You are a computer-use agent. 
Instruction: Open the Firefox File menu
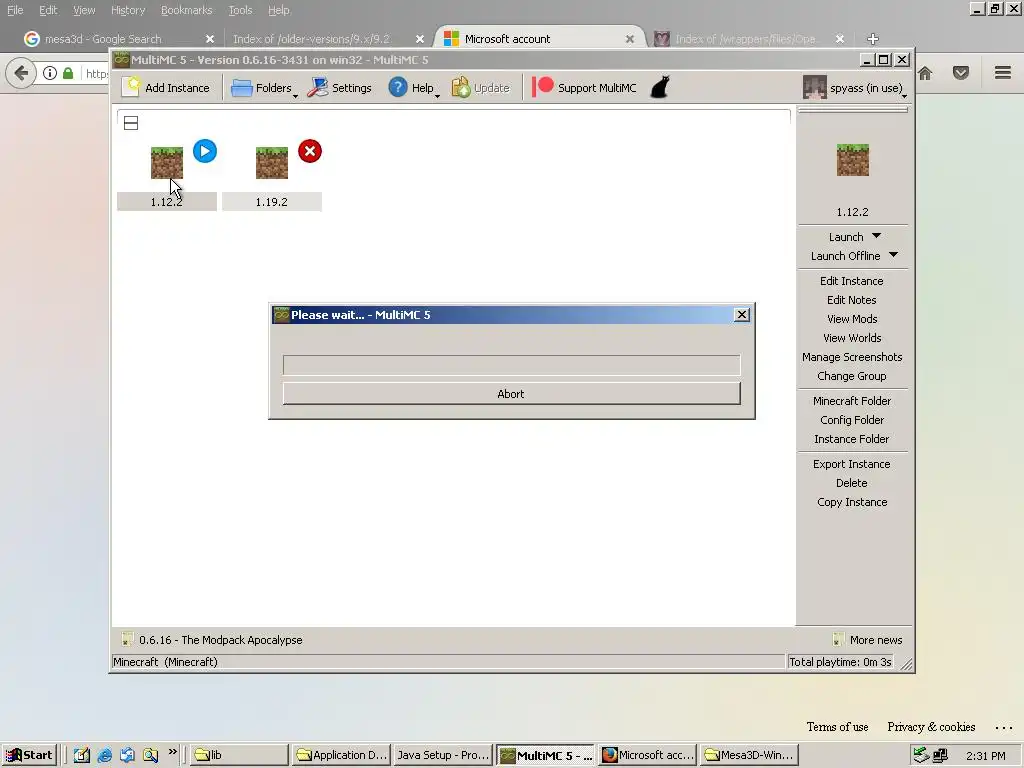(14, 10)
